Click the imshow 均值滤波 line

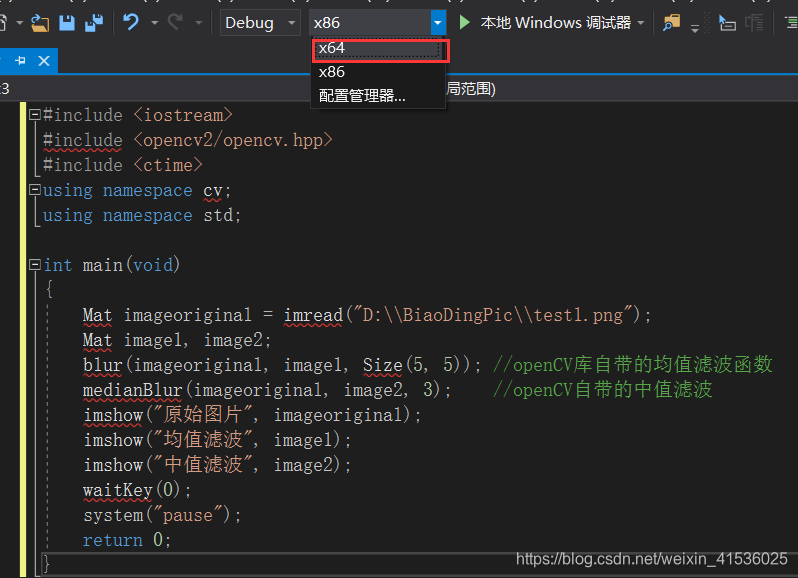pos(217,440)
